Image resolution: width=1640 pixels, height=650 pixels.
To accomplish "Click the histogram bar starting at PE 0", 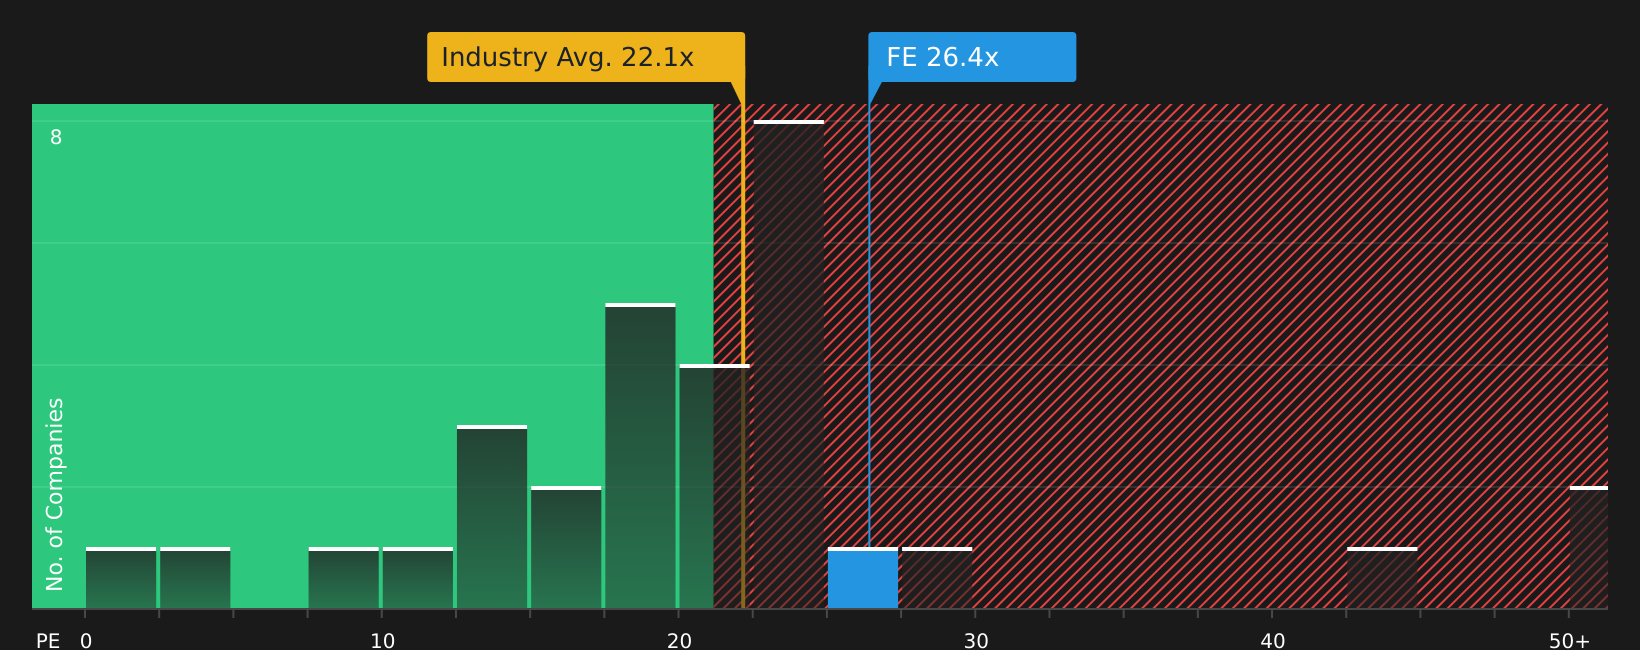I will [x=121, y=578].
